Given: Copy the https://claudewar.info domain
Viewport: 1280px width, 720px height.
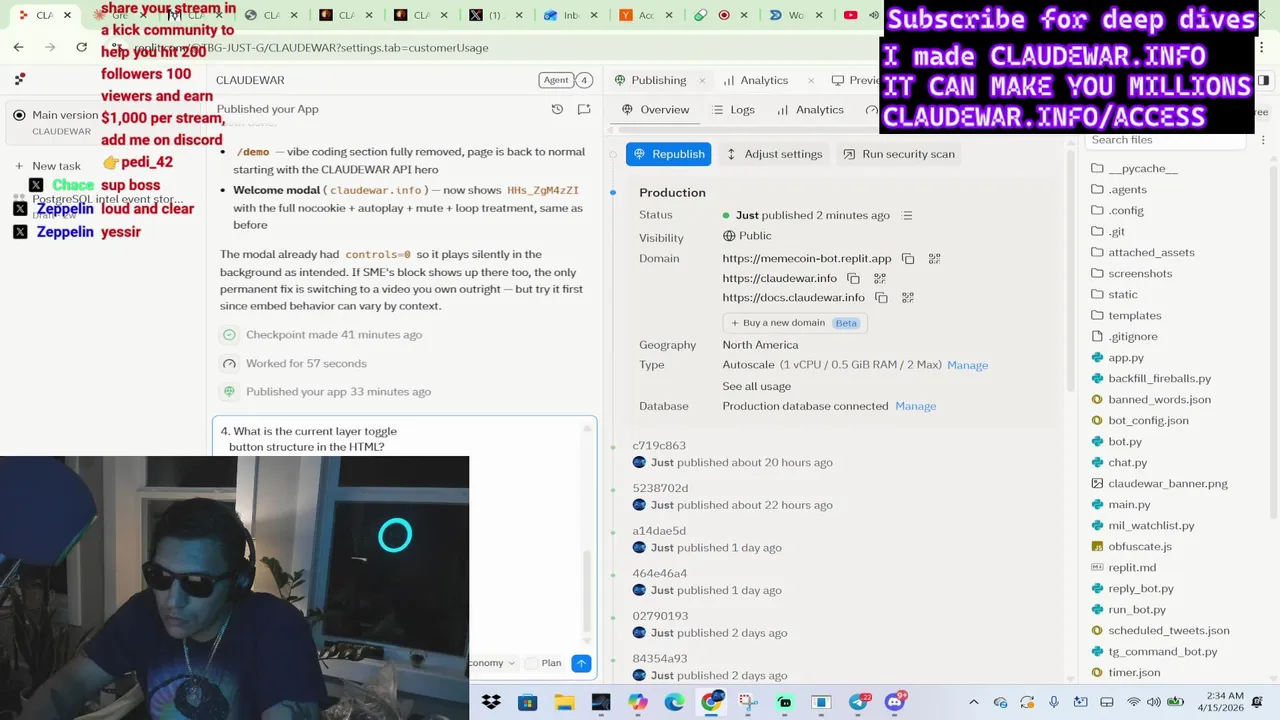Looking at the screenshot, I should 853,279.
